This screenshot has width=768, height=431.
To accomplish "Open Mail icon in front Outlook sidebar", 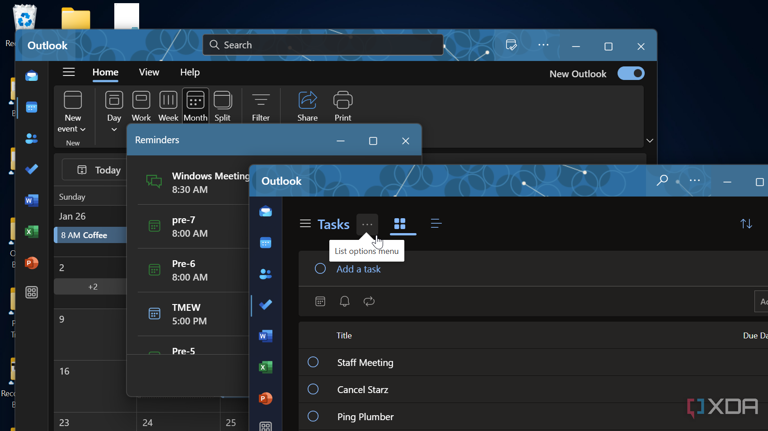I will click(x=266, y=212).
